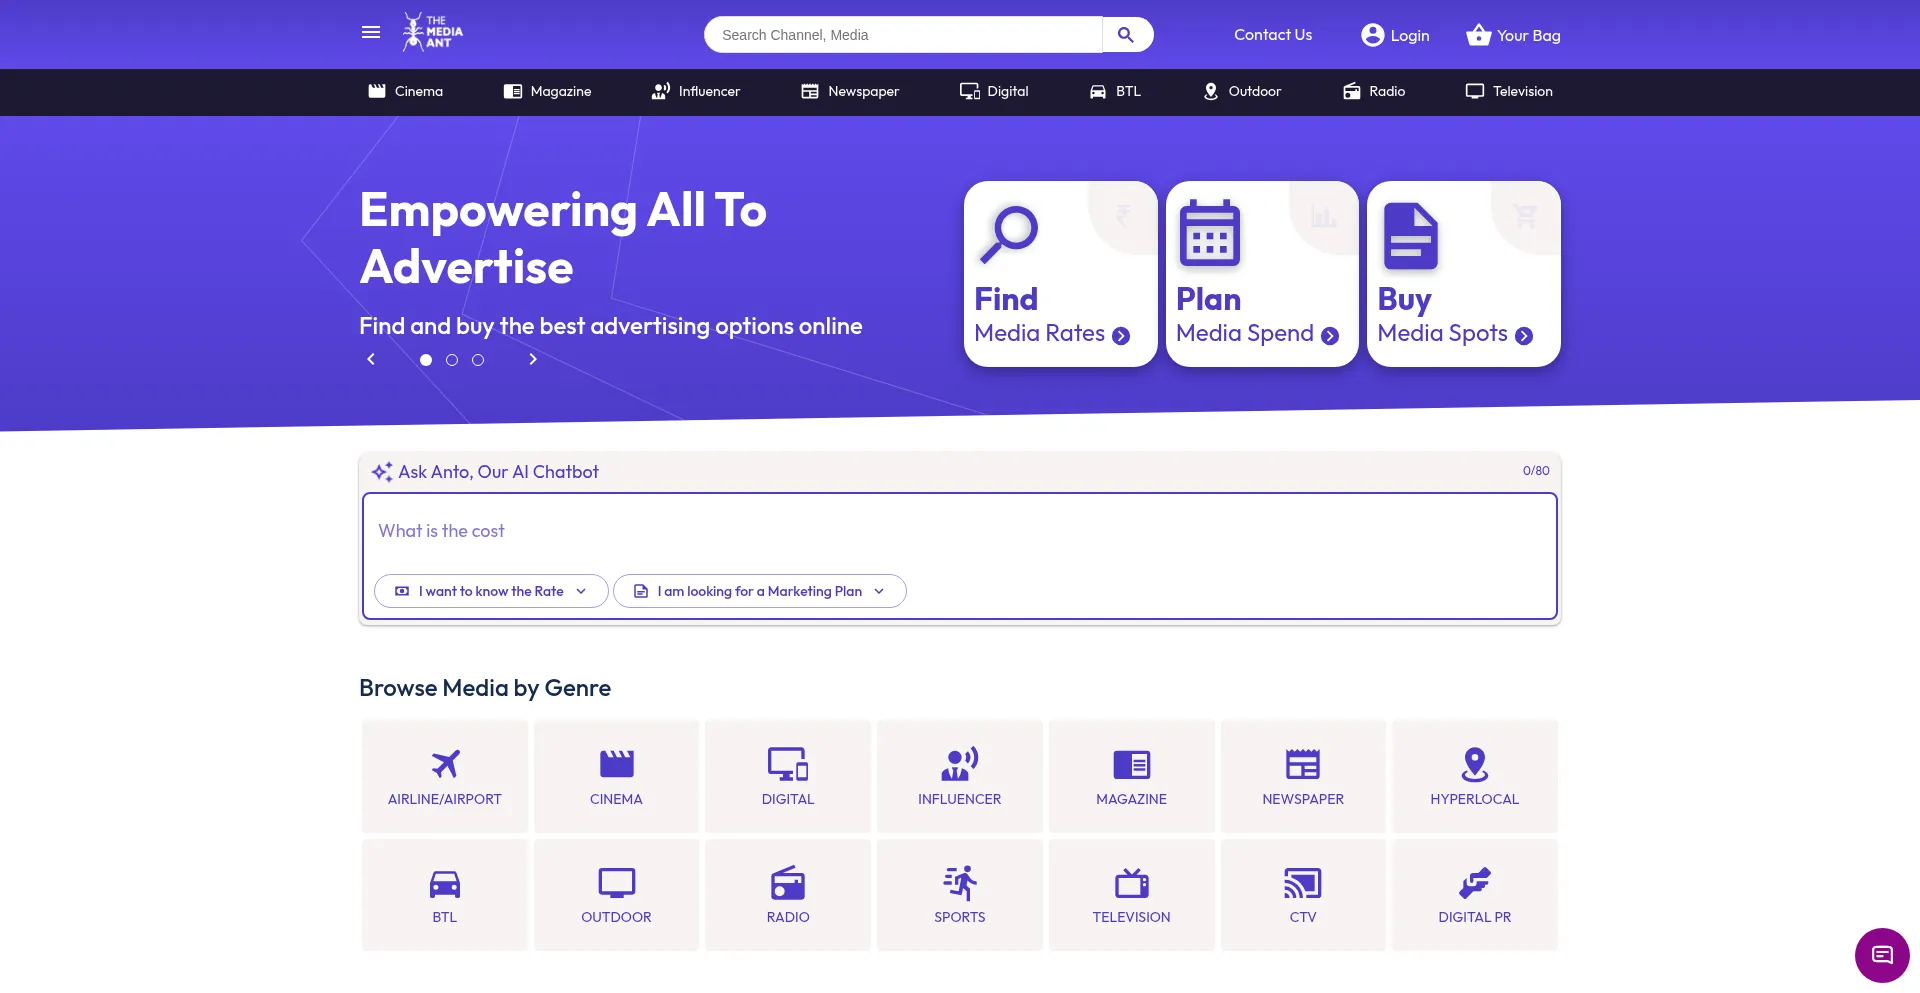This screenshot has height=993, width=1920.
Task: Select the Sports genre tile
Action: coord(960,894)
